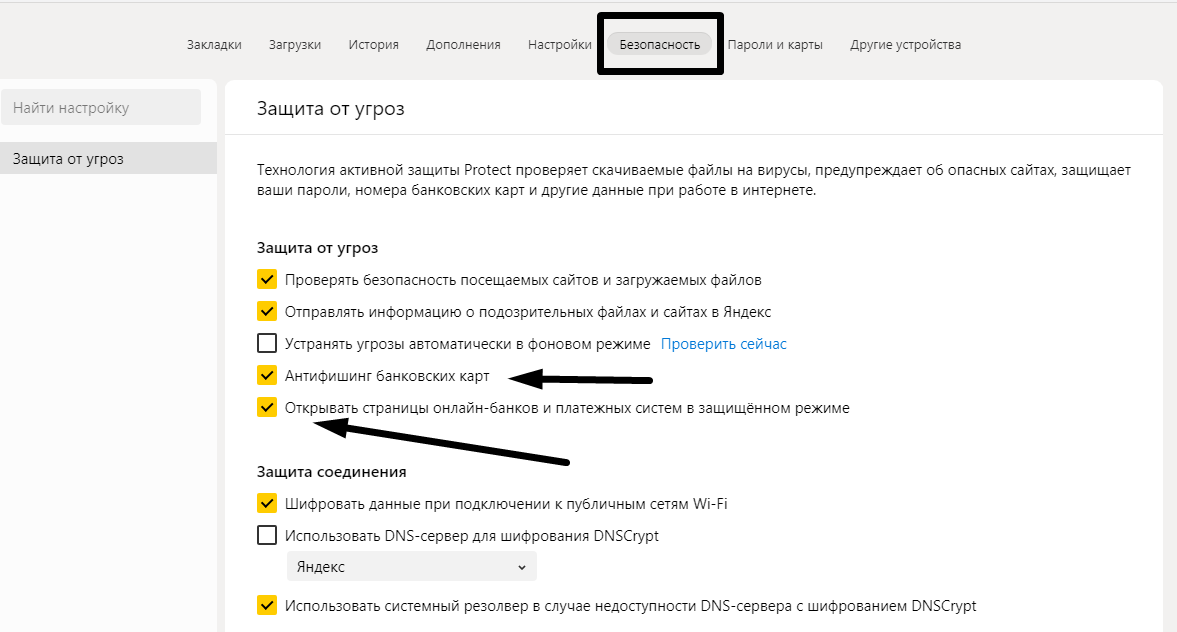This screenshot has width=1177, height=632.
Task: Uncheck Шифровать данные в публичных Wi-Fi
Action: tap(266, 503)
